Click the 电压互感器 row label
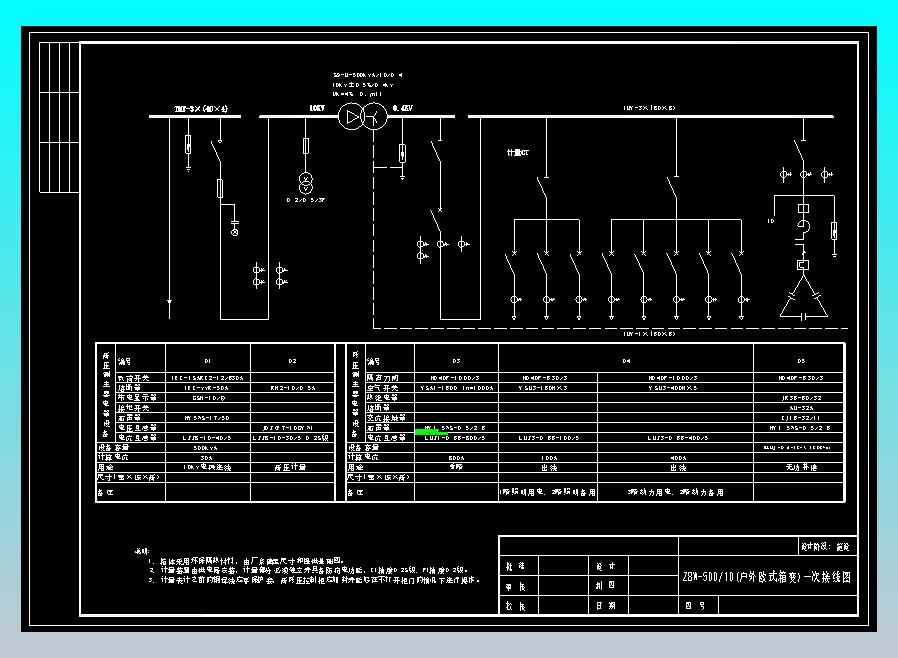The width and height of the screenshot is (898, 658). 137,428
